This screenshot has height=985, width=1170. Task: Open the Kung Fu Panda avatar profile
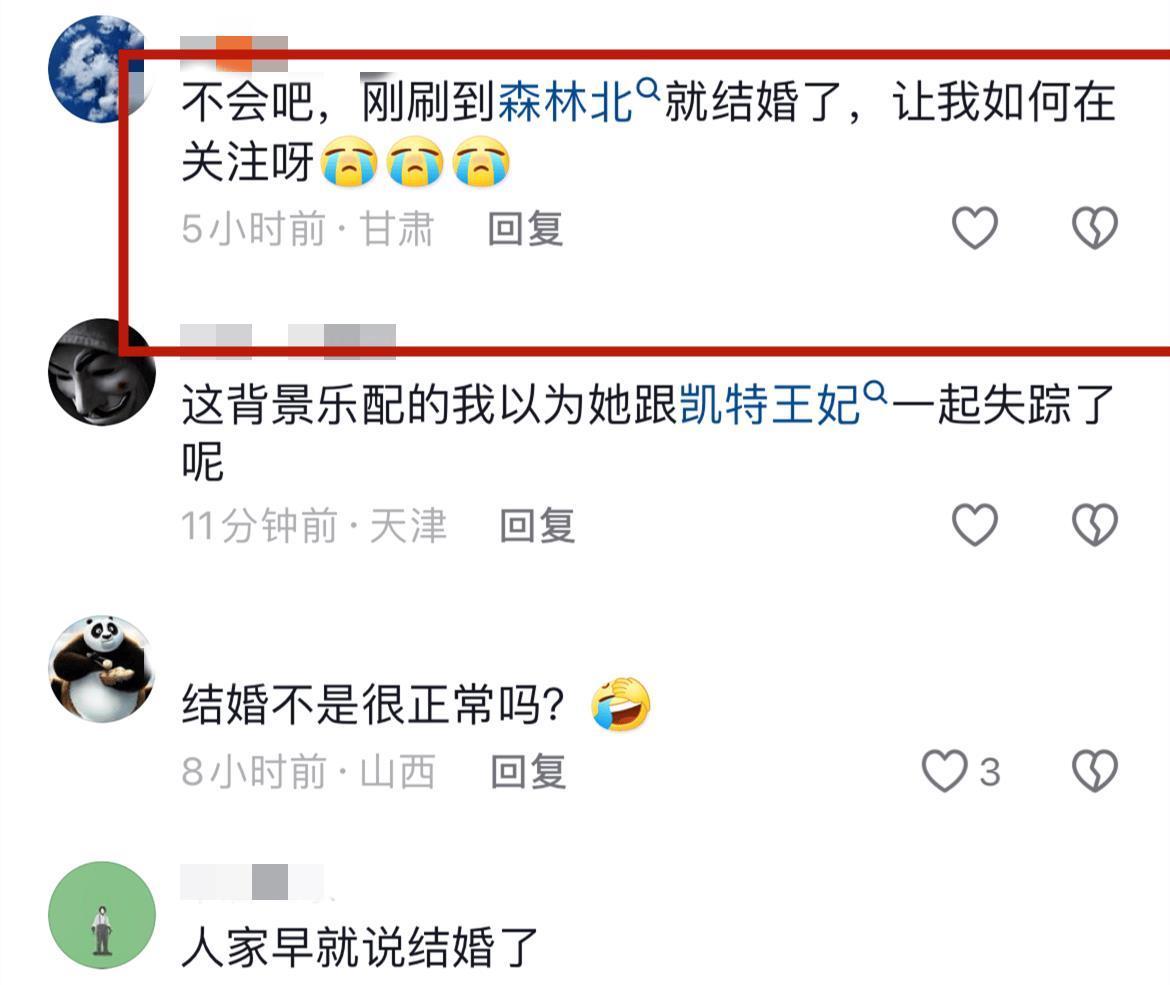coord(102,669)
